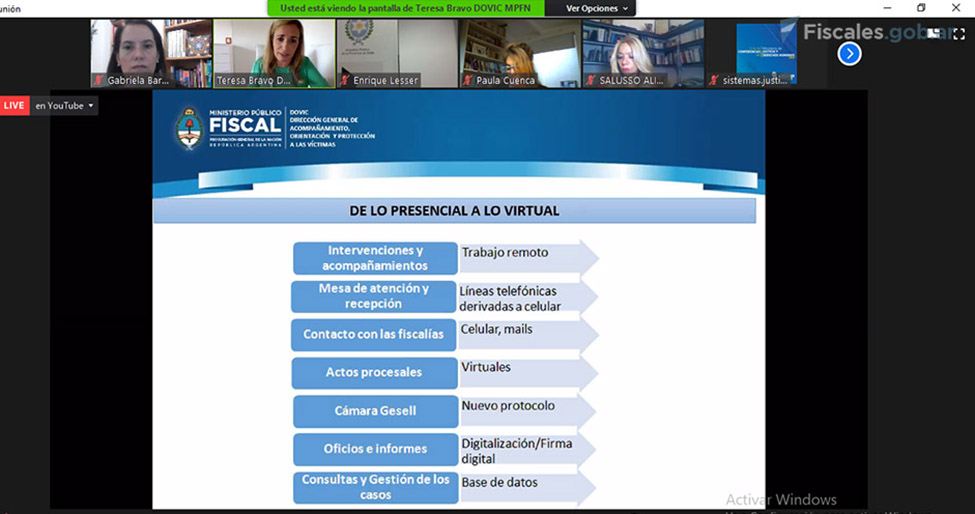
Task: Click Enrique Lesser's muted microphone icon
Action: coord(345,80)
